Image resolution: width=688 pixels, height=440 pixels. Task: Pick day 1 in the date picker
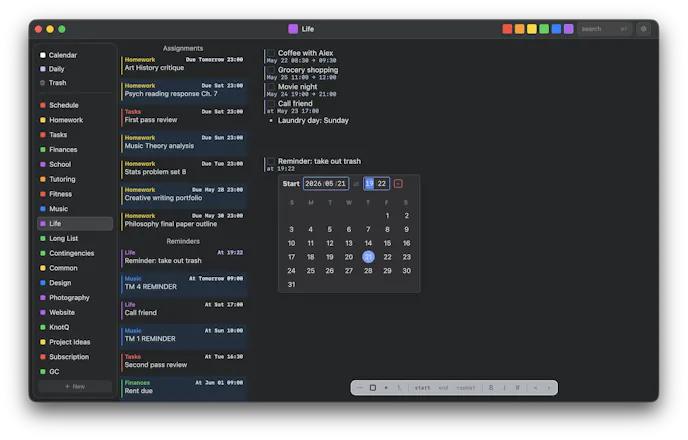[x=387, y=216]
